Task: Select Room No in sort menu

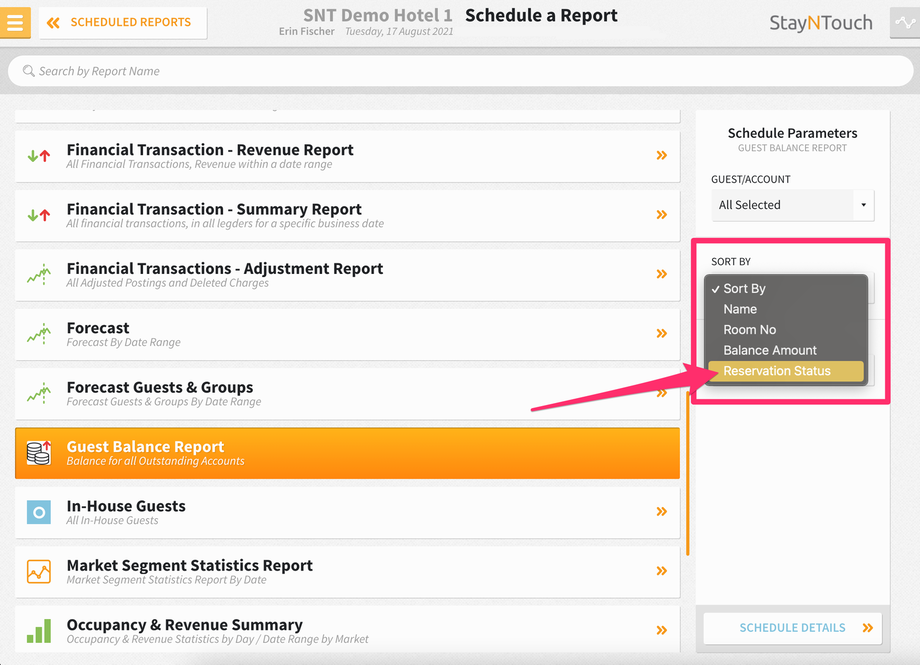Action: point(786,330)
